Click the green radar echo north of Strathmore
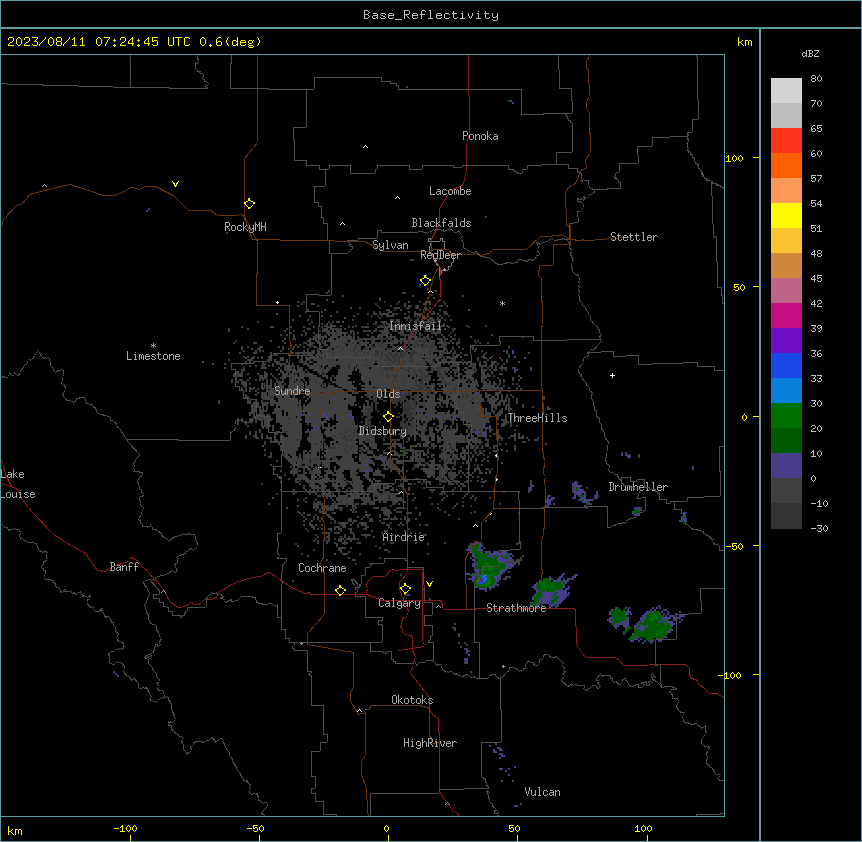The height and width of the screenshot is (842, 862). (489, 566)
